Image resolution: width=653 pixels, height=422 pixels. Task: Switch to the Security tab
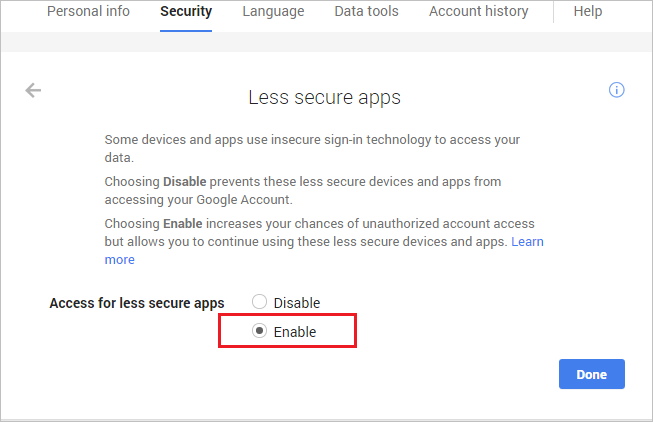(x=186, y=12)
